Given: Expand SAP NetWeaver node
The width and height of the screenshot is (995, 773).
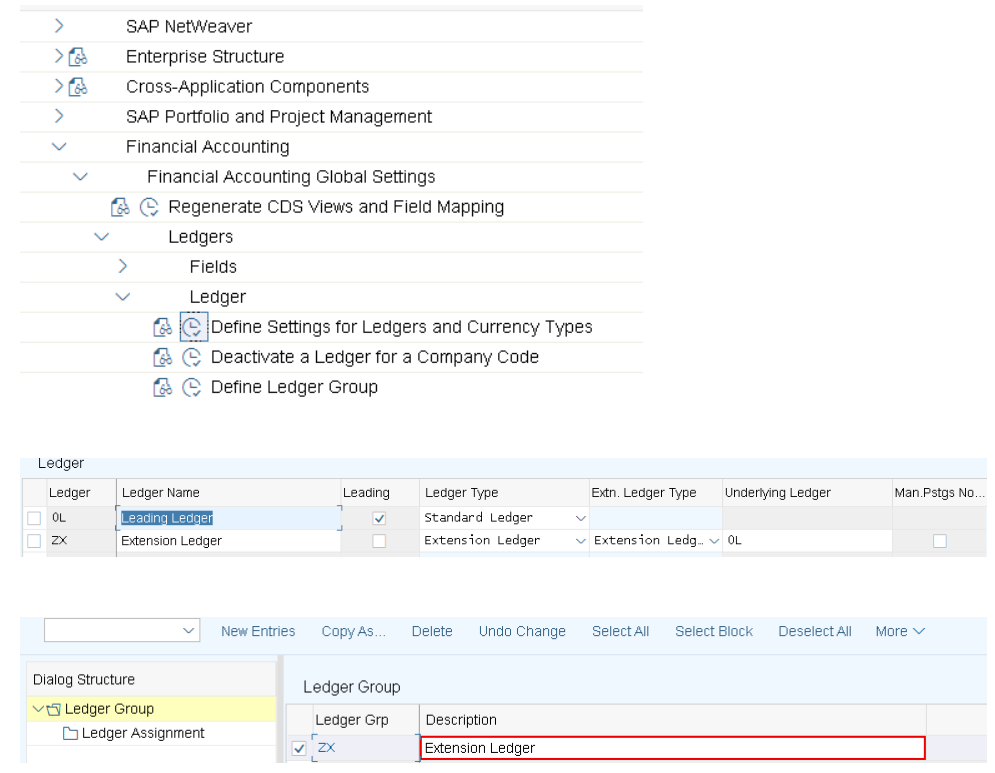Looking at the screenshot, I should pyautogui.click(x=59, y=26).
